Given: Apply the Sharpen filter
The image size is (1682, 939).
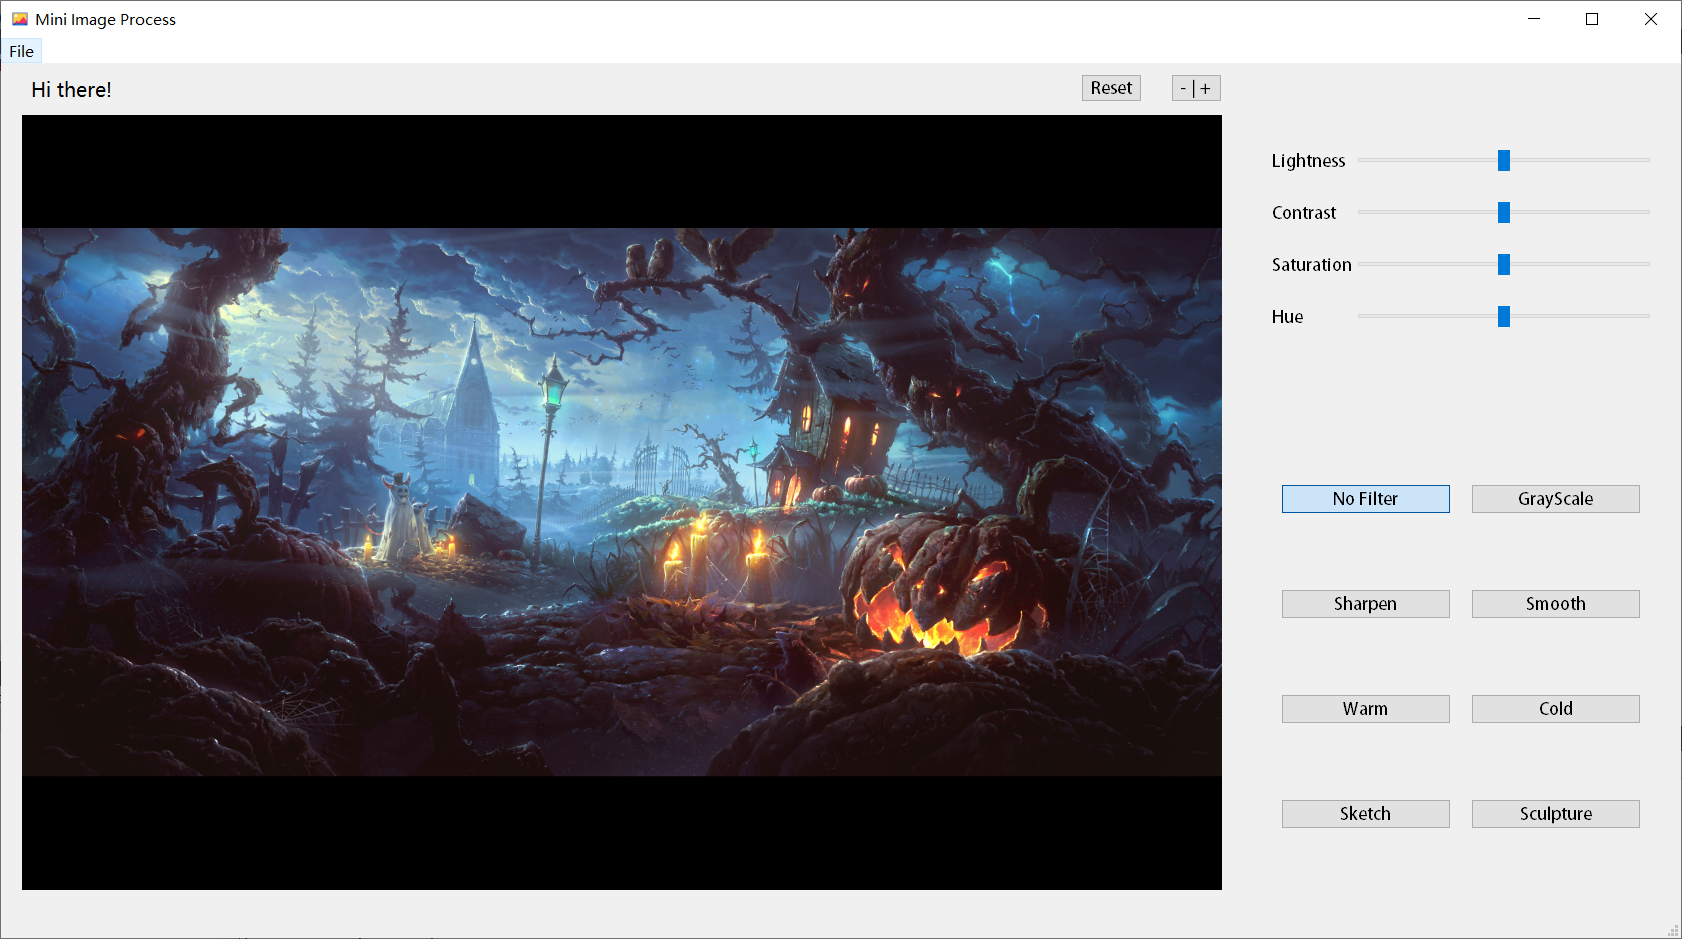Looking at the screenshot, I should click(x=1365, y=604).
